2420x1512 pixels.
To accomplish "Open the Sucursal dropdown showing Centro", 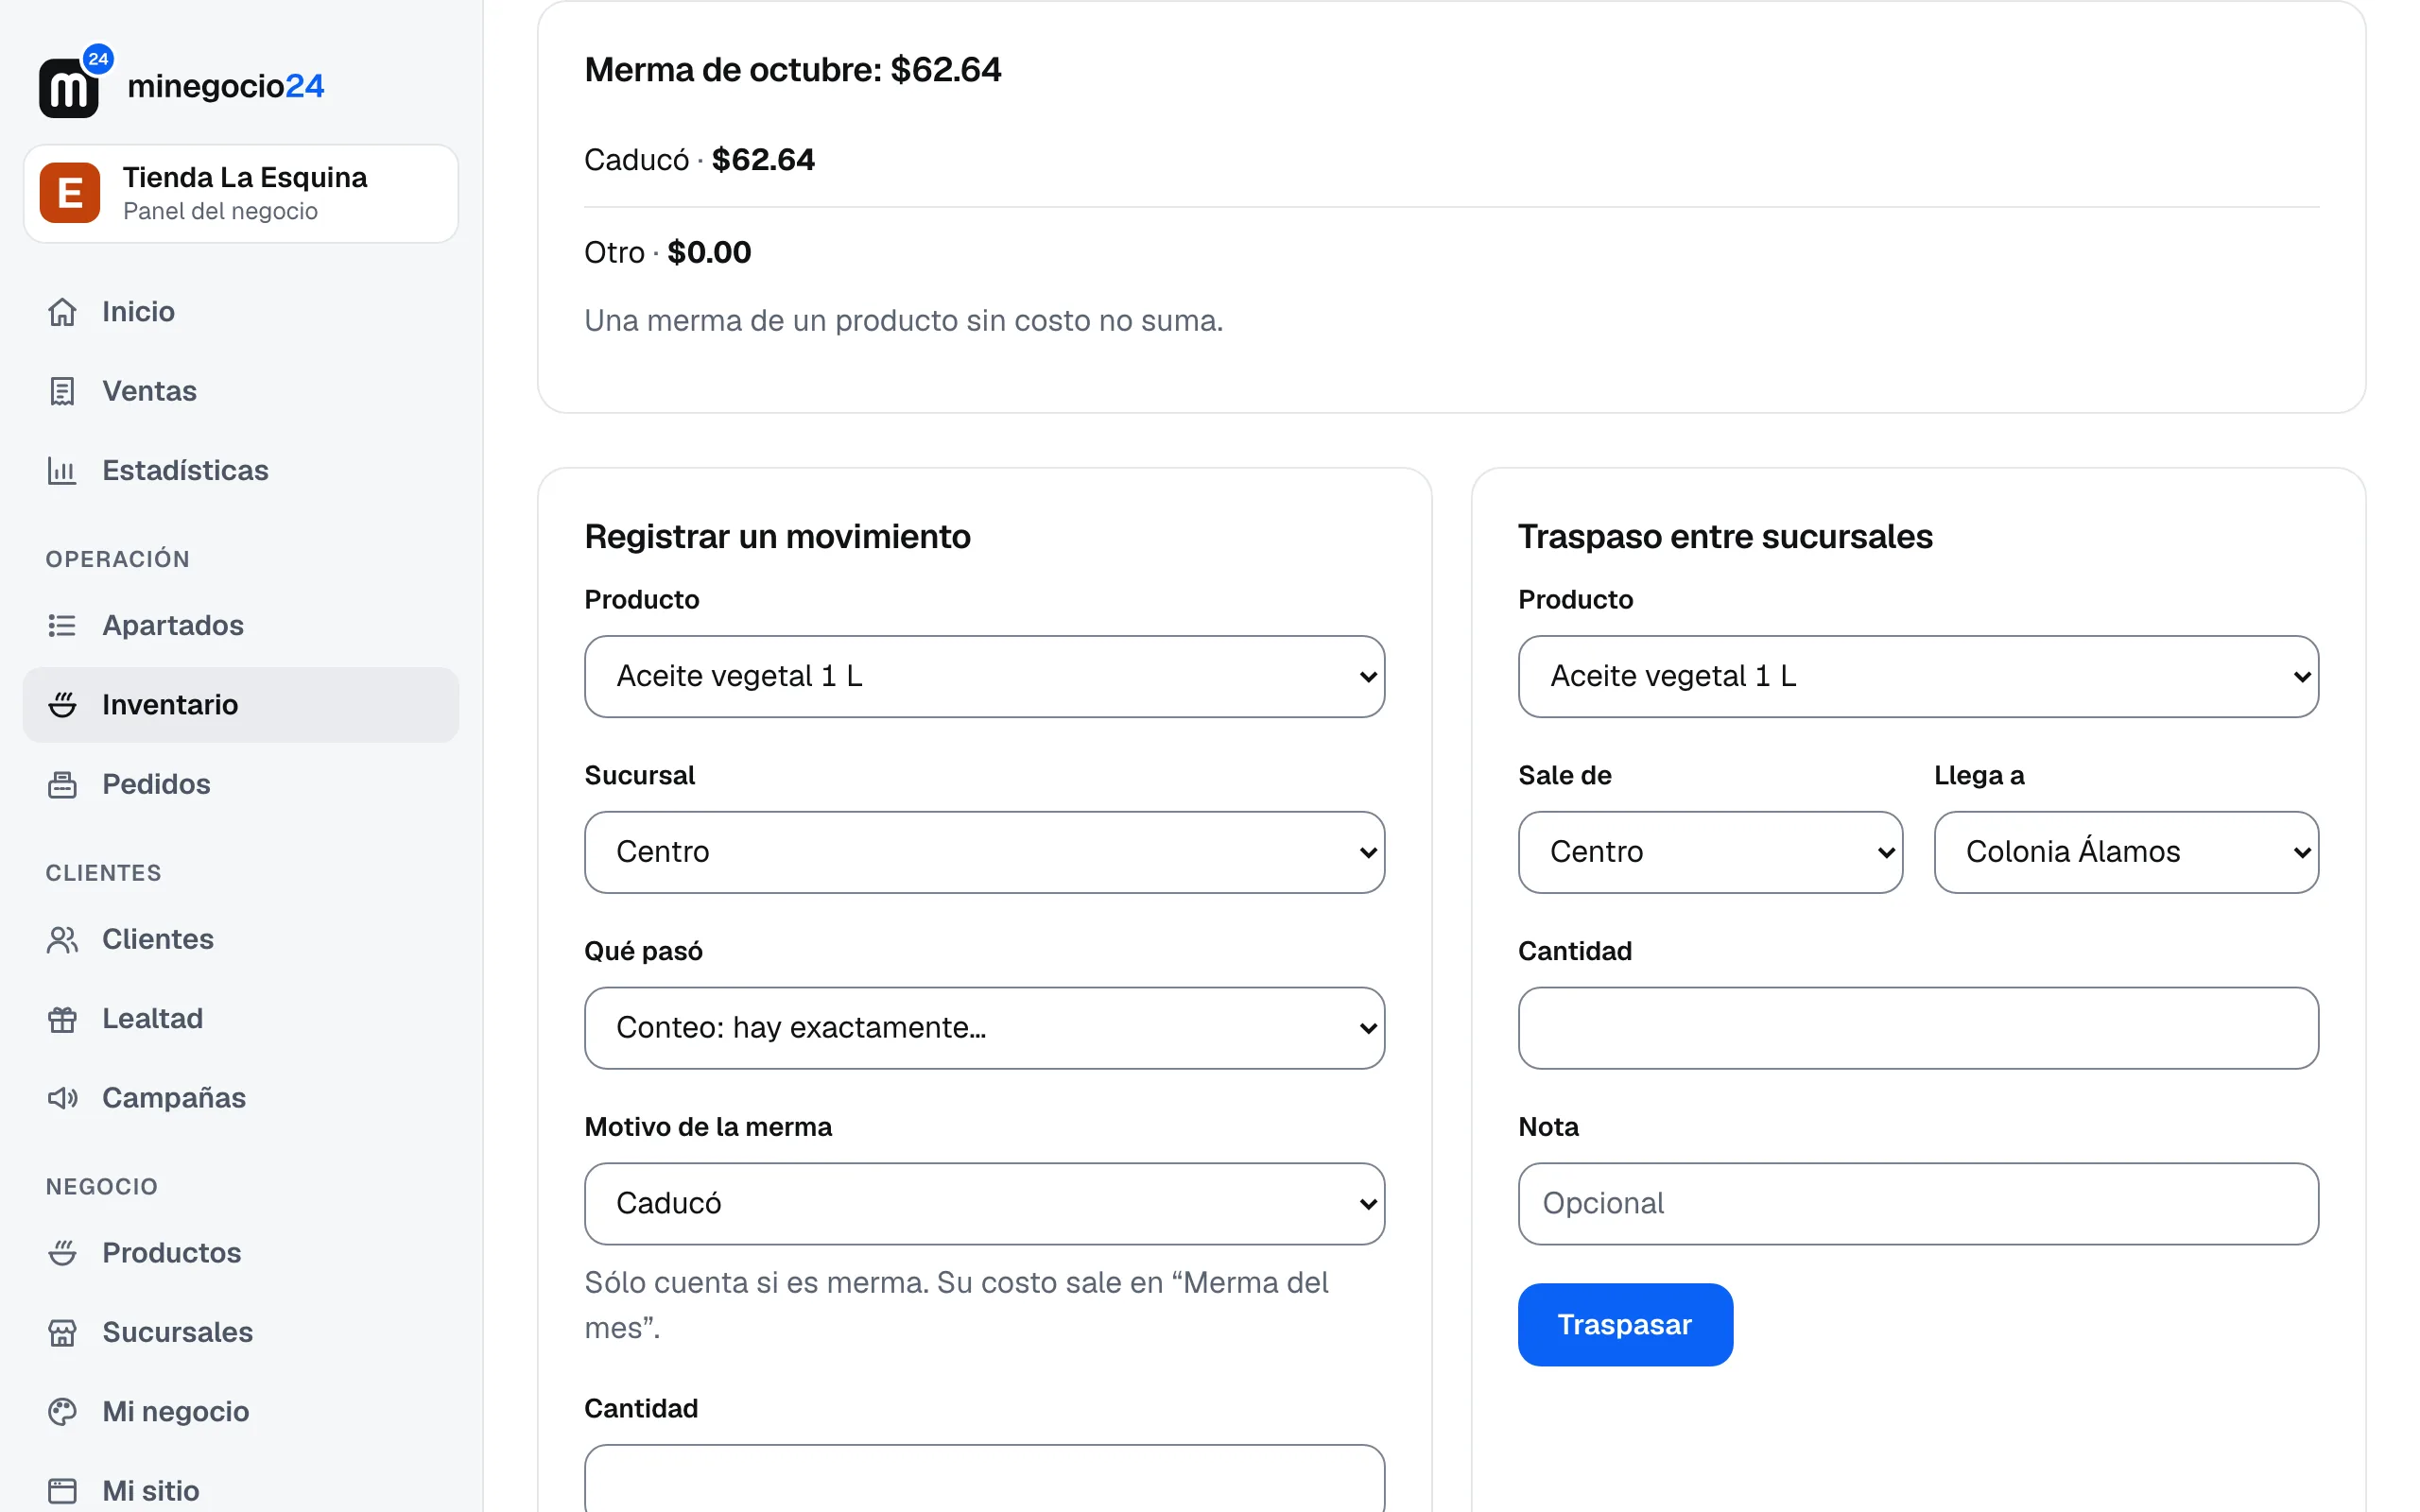I will click(x=984, y=852).
